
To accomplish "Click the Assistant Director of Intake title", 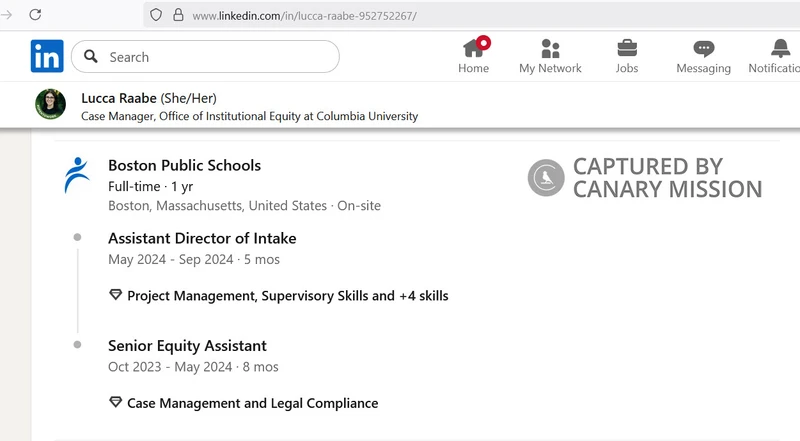I will [x=202, y=238].
